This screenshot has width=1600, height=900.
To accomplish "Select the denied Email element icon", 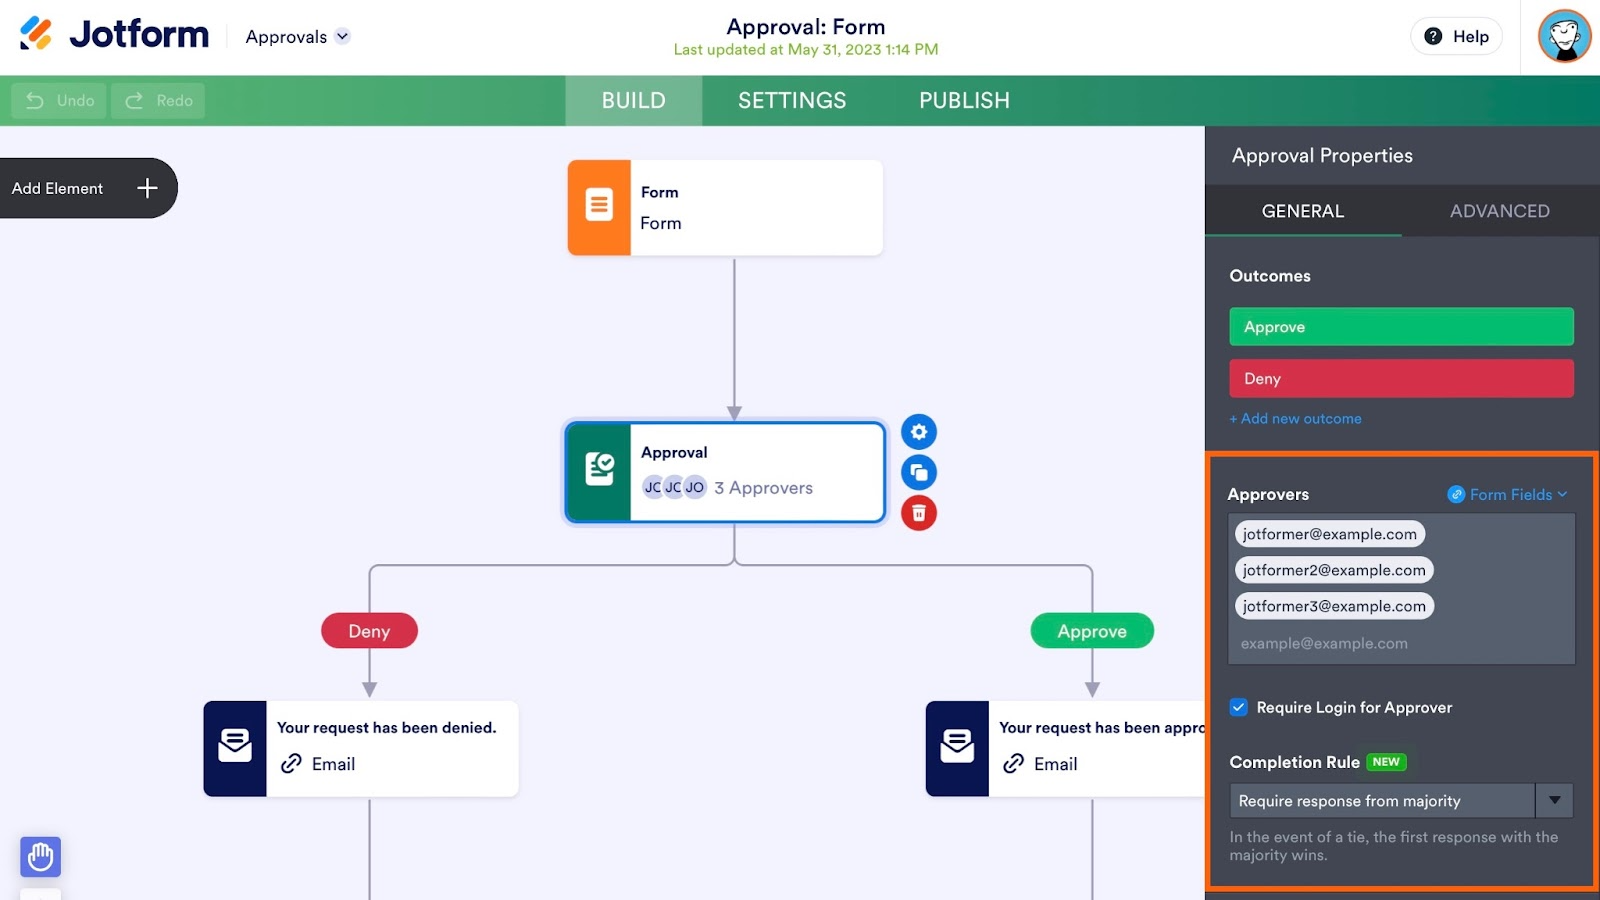I will coord(235,748).
